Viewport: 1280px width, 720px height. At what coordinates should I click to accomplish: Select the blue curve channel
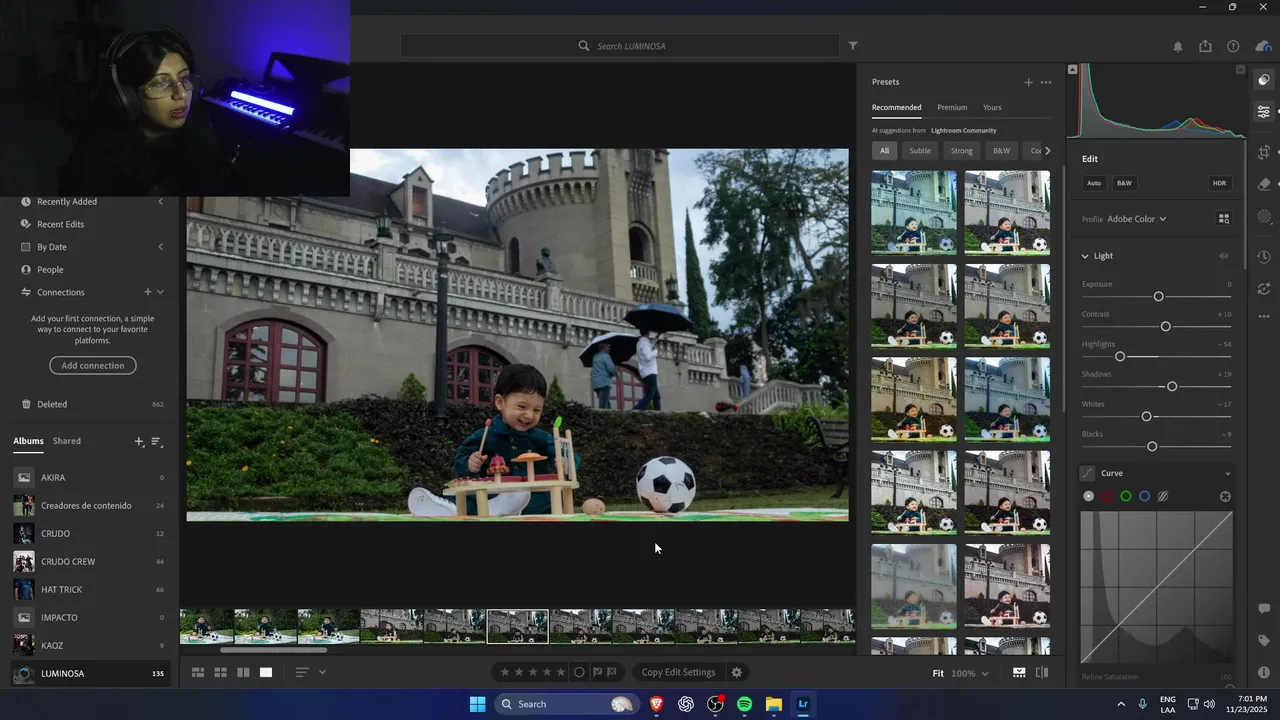(x=1145, y=496)
